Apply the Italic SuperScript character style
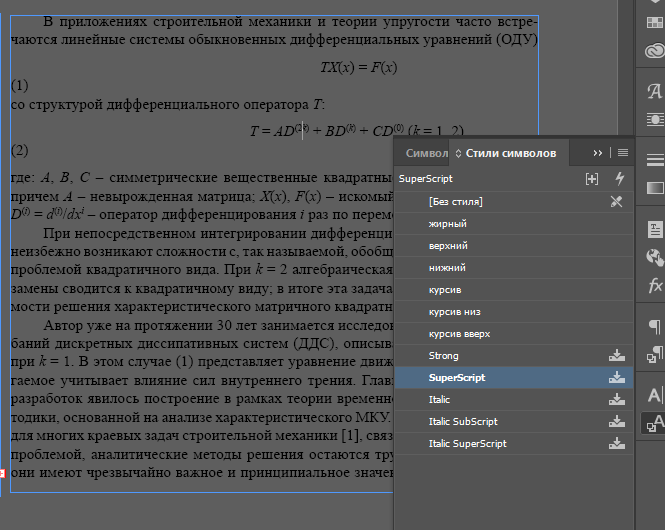This screenshot has width=665, height=530. pos(467,443)
